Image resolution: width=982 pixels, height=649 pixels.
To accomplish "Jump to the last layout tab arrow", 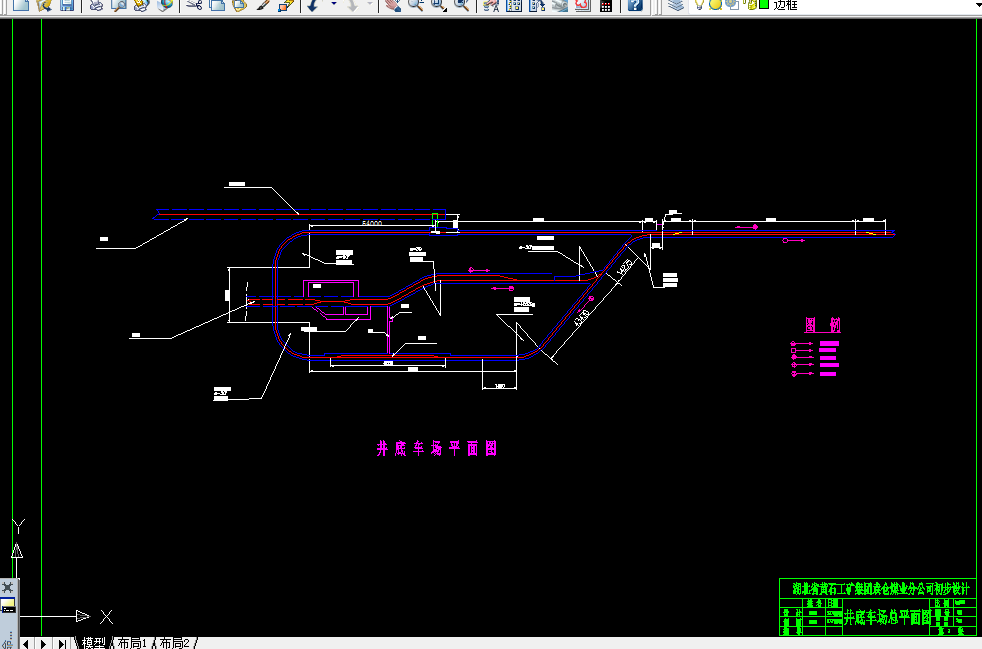I will tap(62, 643).
